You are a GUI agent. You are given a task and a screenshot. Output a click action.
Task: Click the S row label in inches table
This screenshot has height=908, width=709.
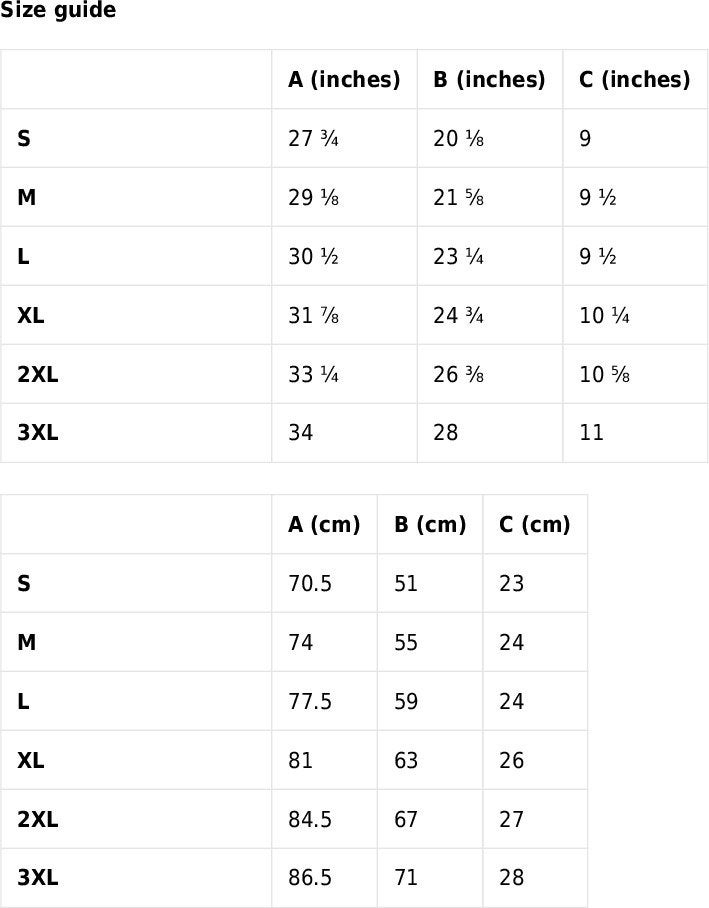[x=24, y=138]
